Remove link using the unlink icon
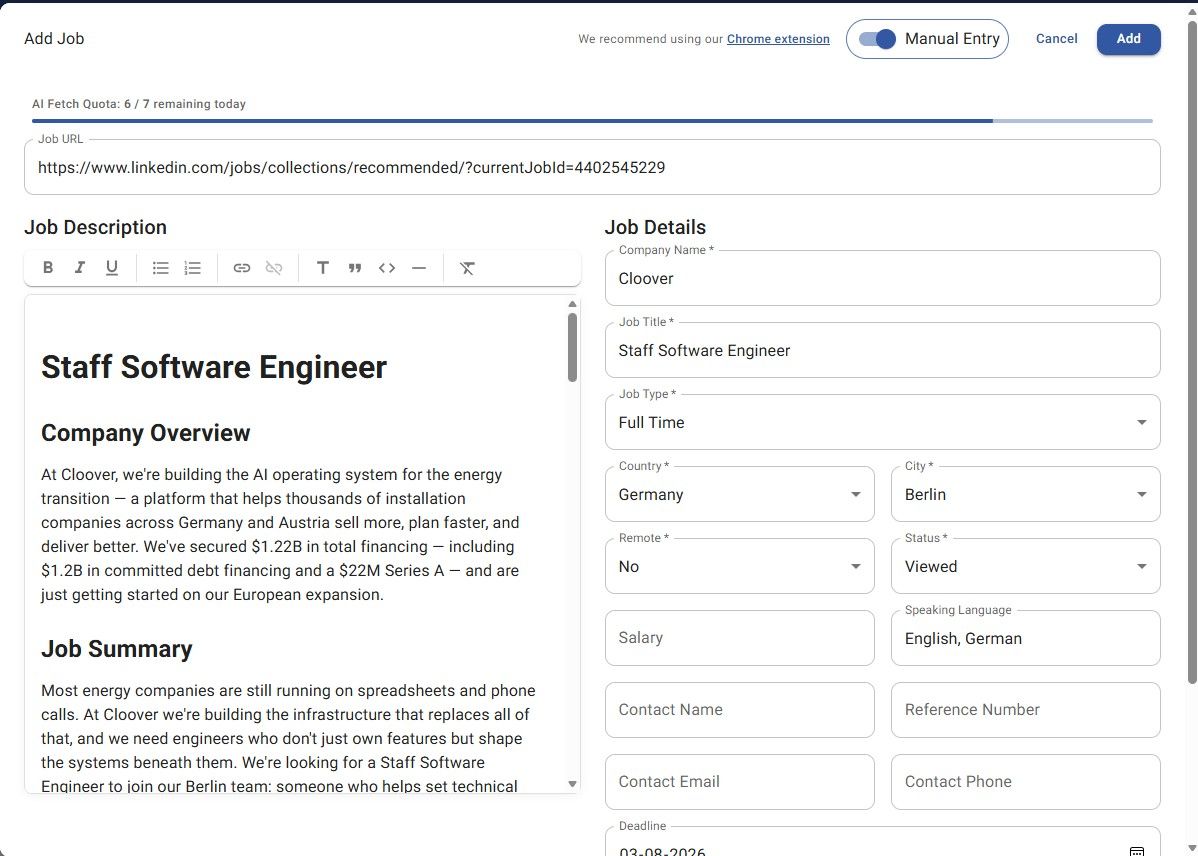The height and width of the screenshot is (856, 1198). (x=274, y=268)
